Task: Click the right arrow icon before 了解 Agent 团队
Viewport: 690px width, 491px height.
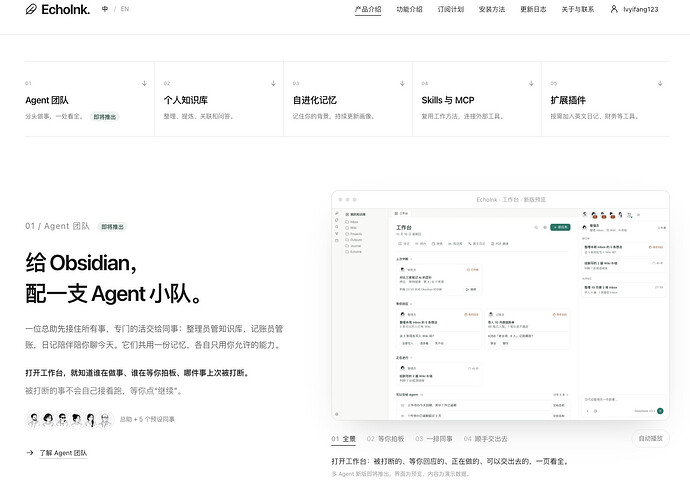Action: click(30, 453)
